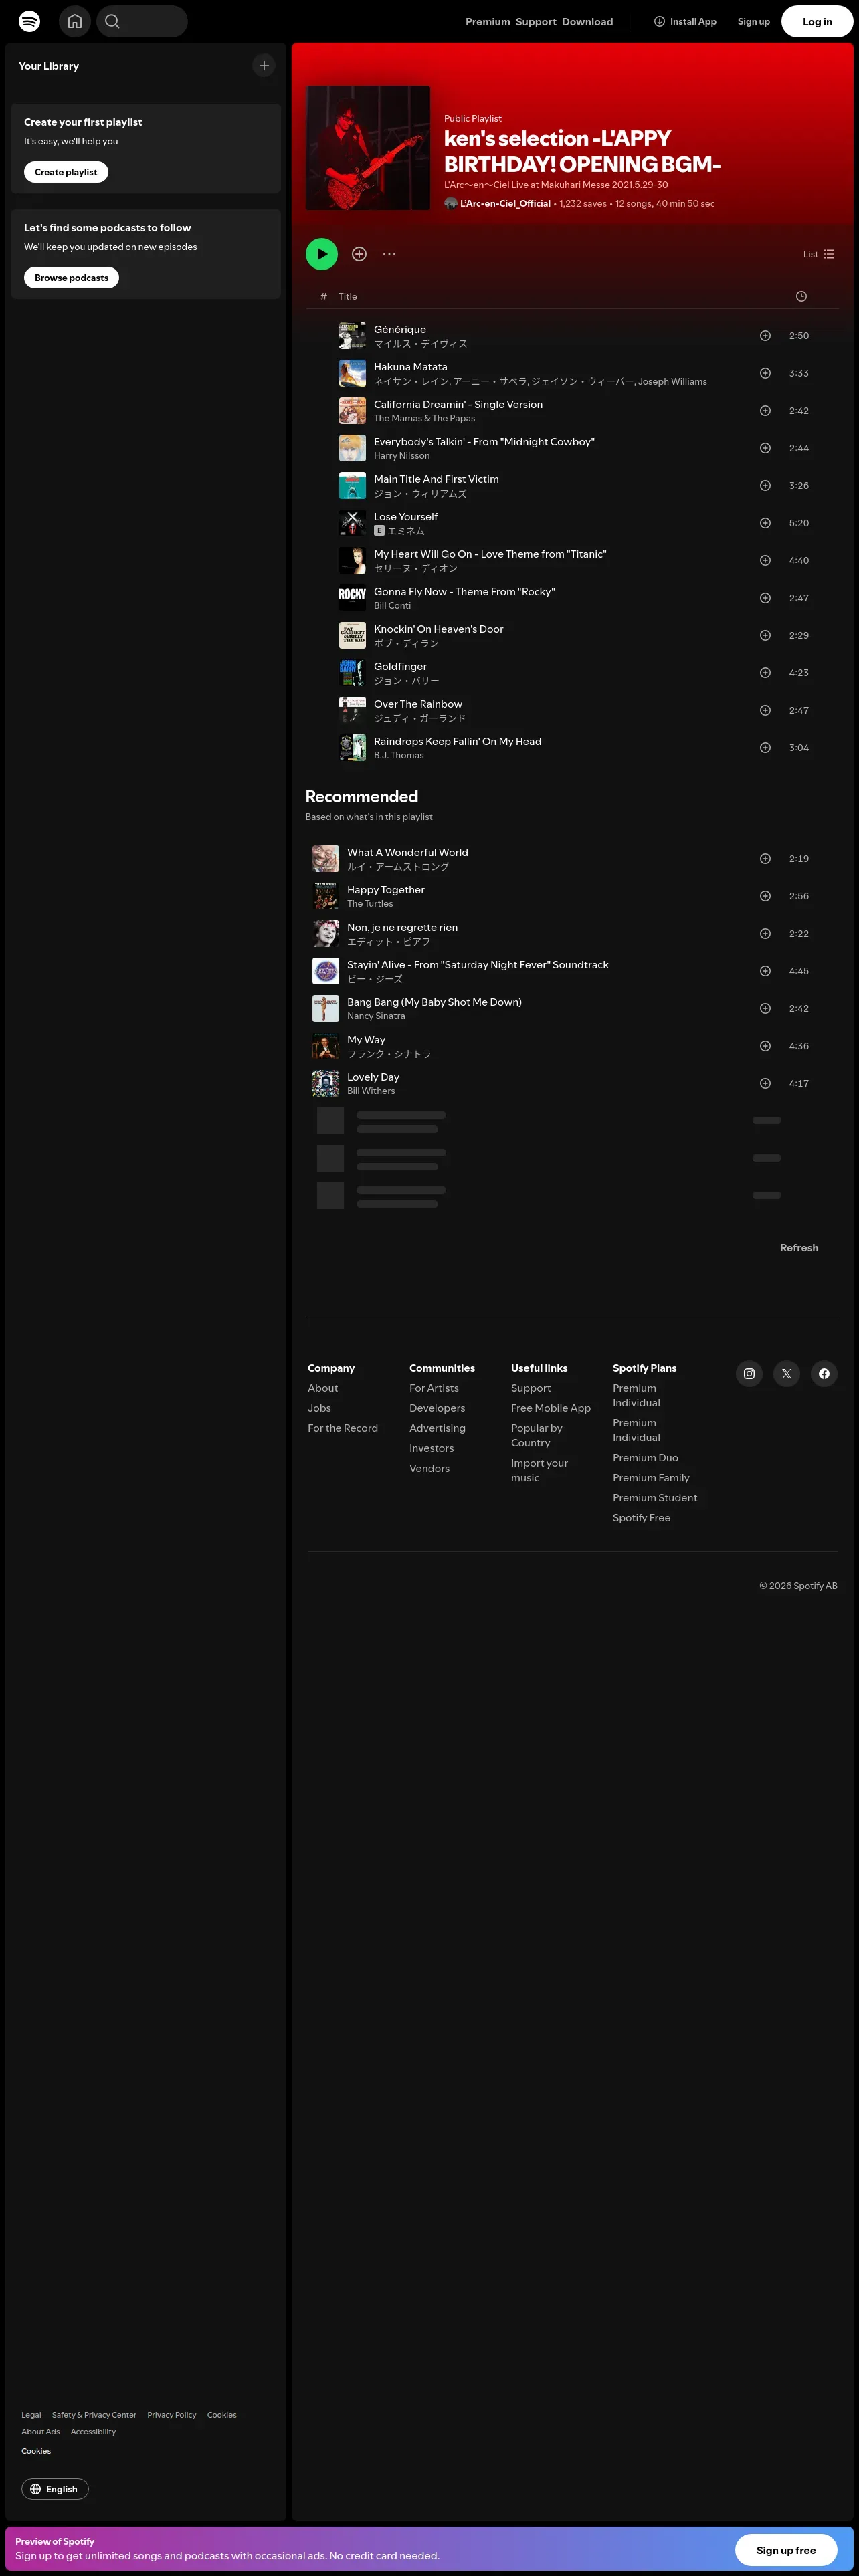Open the Accessibility sidebar link
The width and height of the screenshot is (859, 2576).
93,2432
